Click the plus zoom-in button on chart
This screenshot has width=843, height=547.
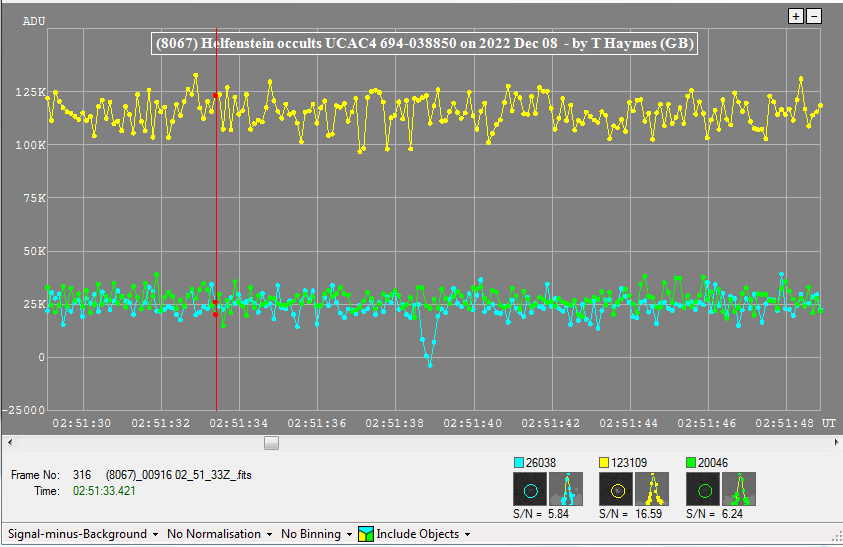(796, 16)
